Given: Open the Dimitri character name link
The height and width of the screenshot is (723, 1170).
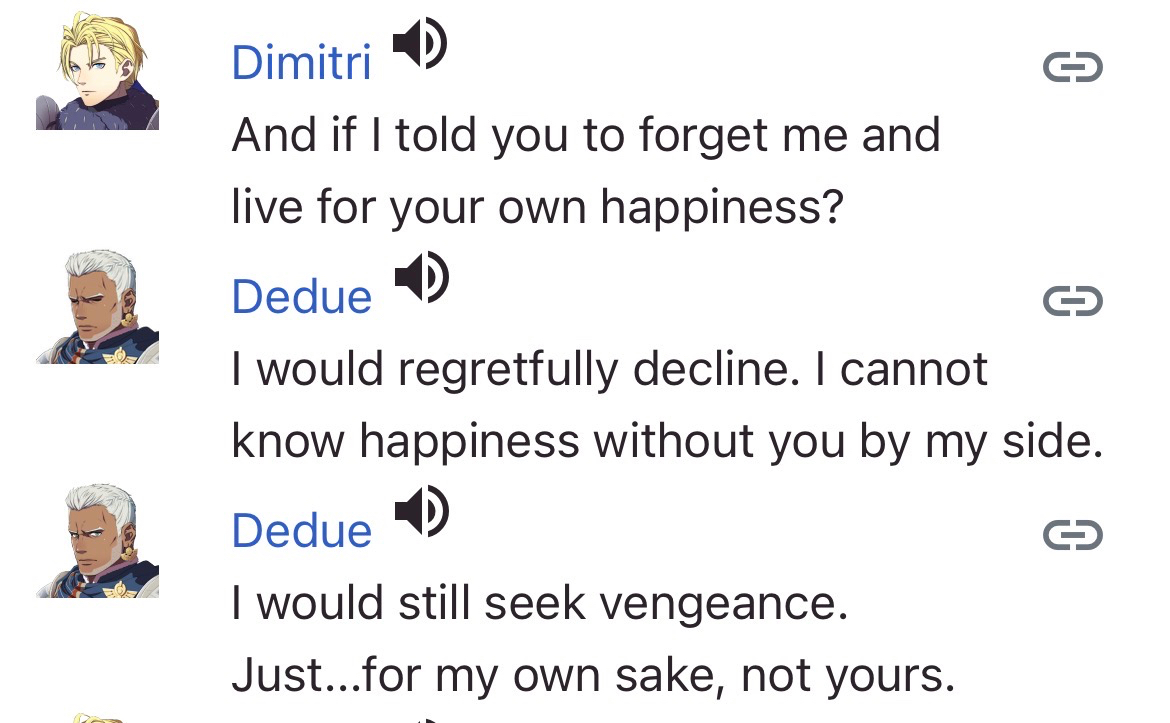Looking at the screenshot, I should point(301,64).
